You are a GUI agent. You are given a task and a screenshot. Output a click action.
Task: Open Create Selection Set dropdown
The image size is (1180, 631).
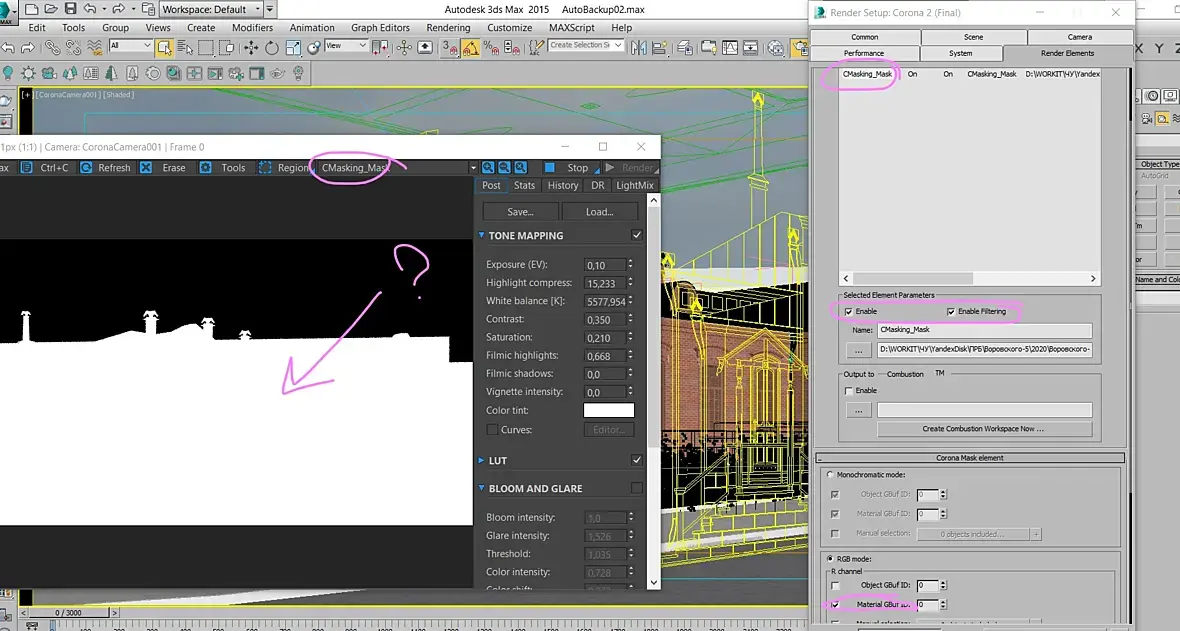[585, 45]
